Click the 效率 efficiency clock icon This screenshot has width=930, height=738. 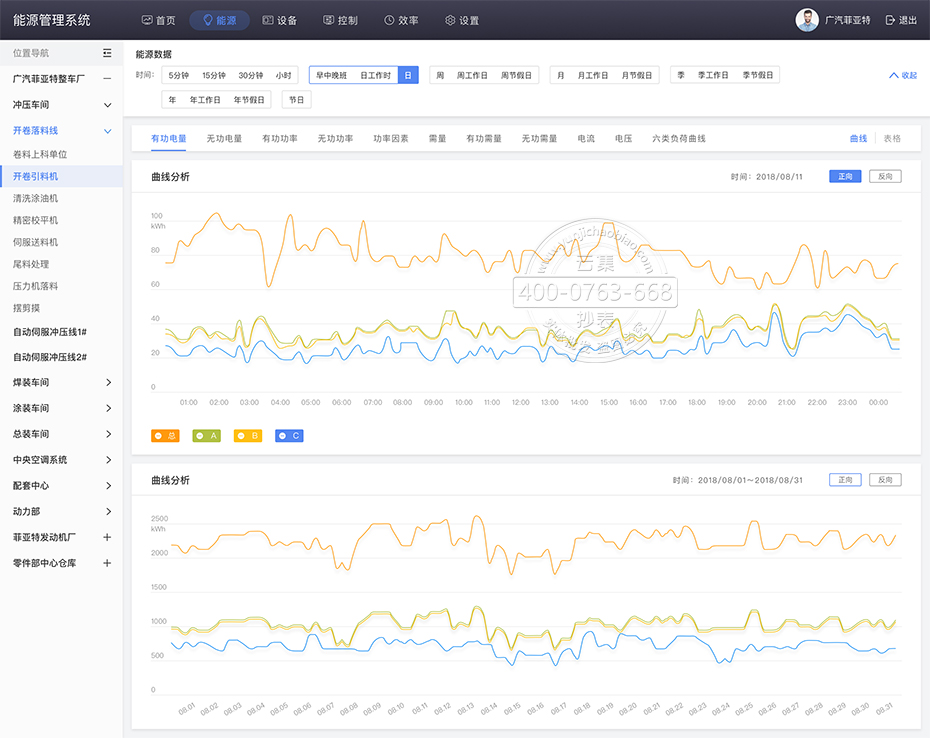pos(389,20)
